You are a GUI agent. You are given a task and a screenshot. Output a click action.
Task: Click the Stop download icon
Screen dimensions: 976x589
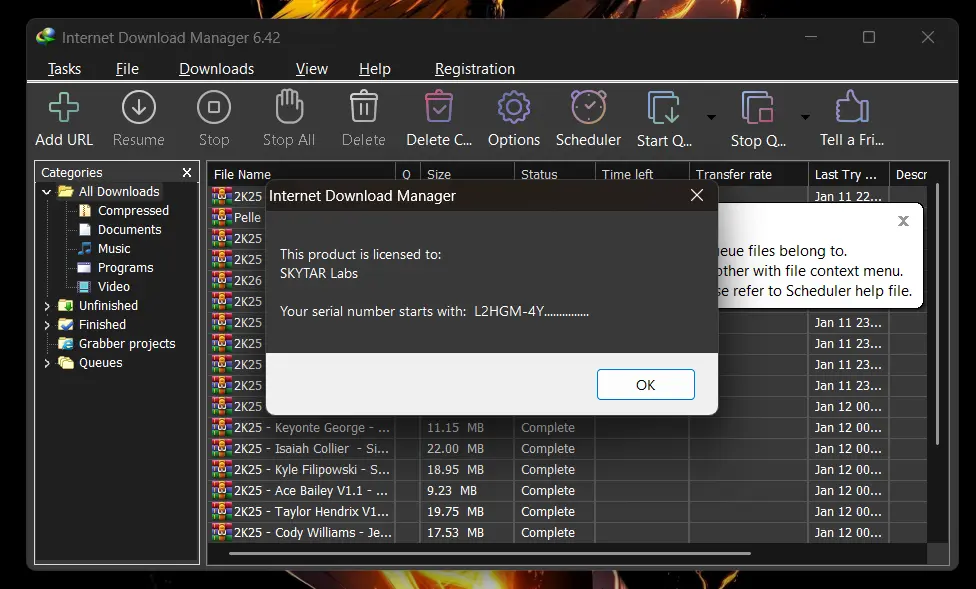[214, 108]
